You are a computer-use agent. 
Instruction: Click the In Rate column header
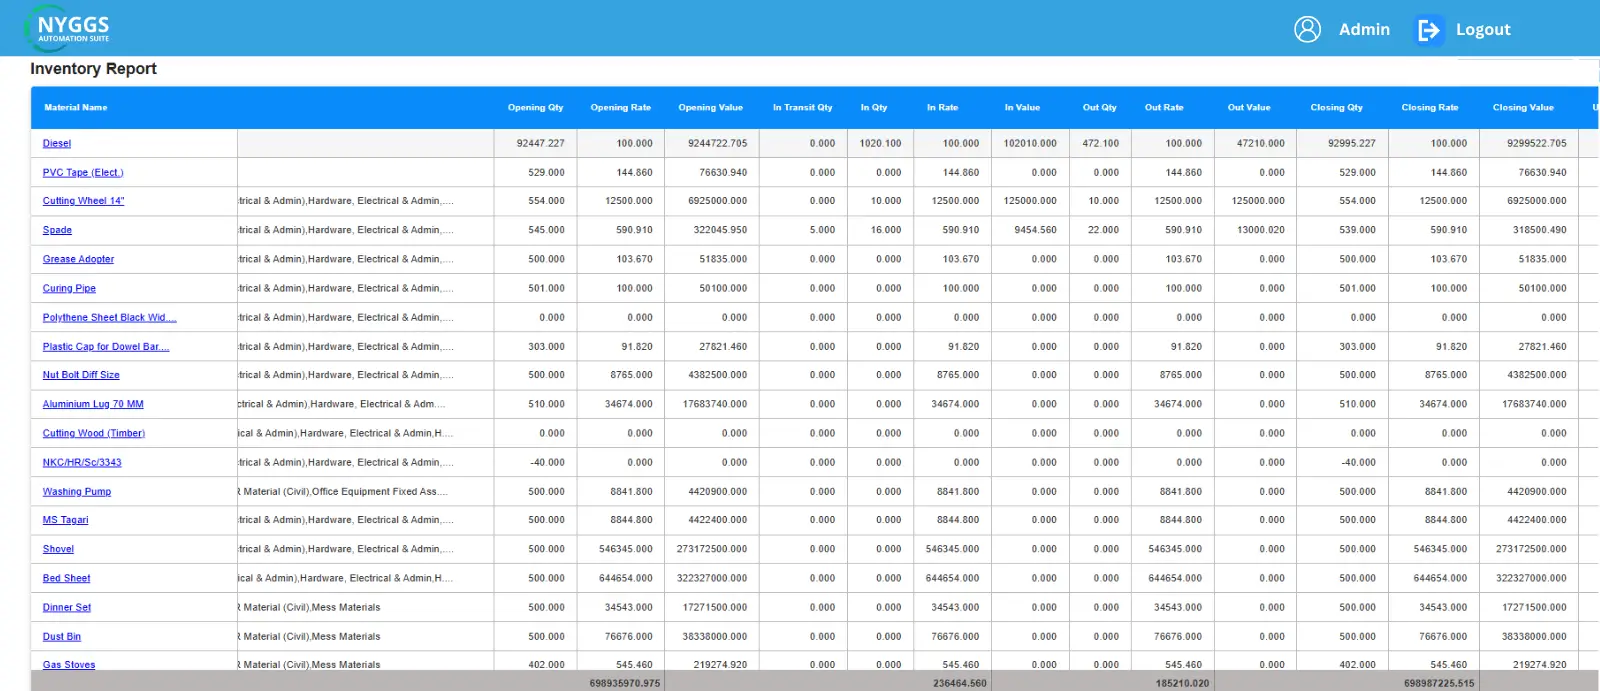pos(942,108)
